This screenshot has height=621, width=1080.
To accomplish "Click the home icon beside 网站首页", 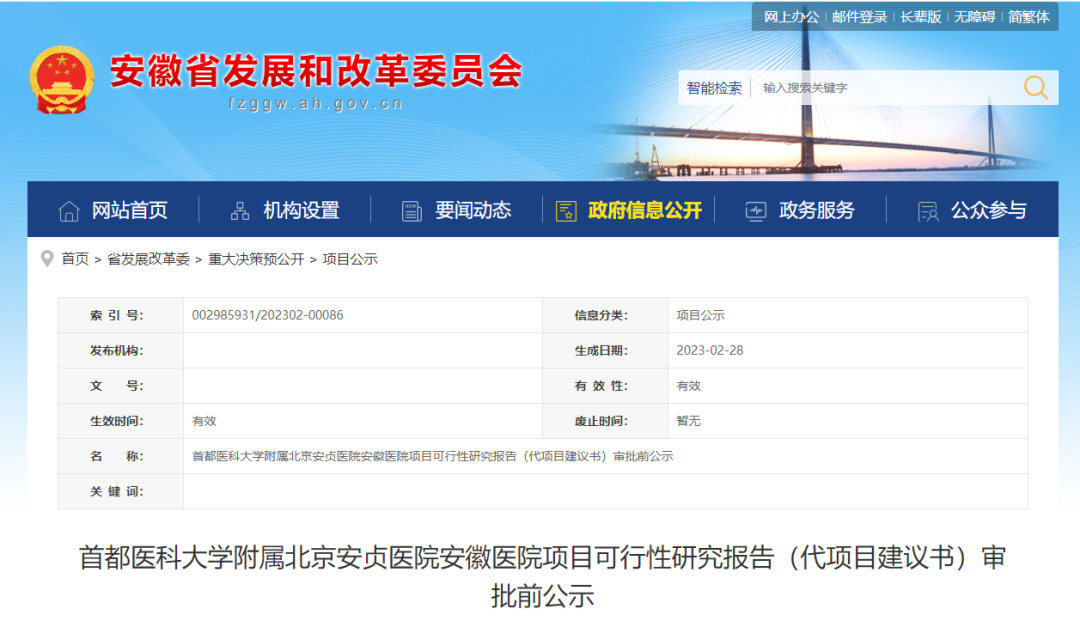I will (68, 211).
